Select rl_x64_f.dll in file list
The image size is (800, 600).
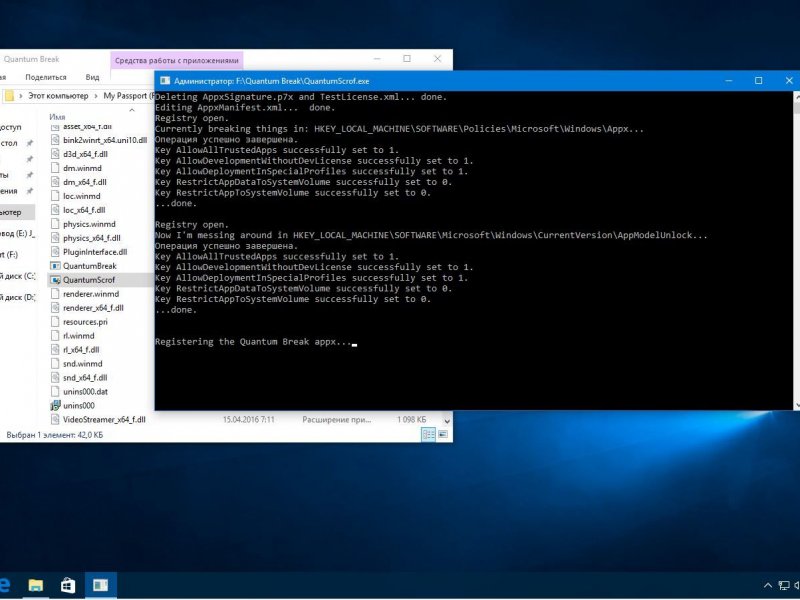coord(81,349)
